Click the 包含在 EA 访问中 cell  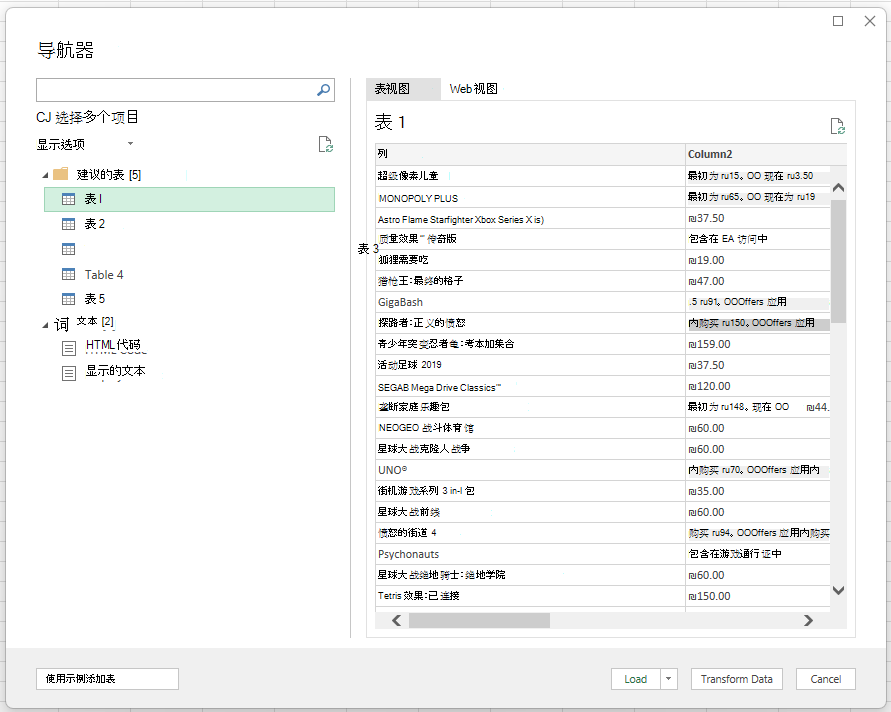[x=757, y=239]
